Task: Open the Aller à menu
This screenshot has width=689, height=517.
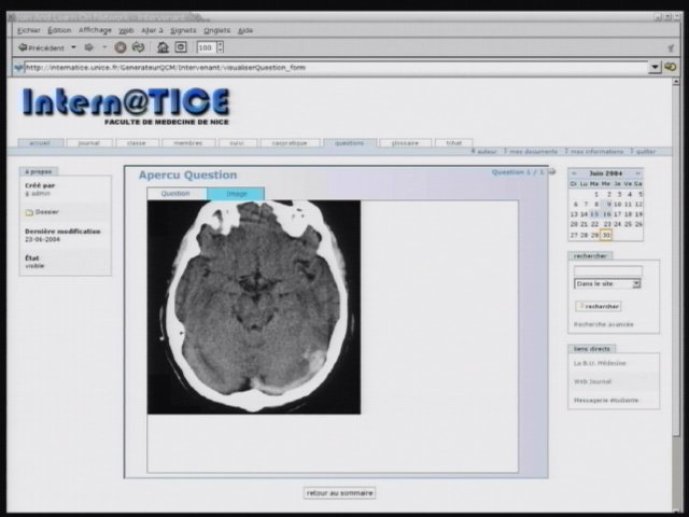Action: click(152, 30)
